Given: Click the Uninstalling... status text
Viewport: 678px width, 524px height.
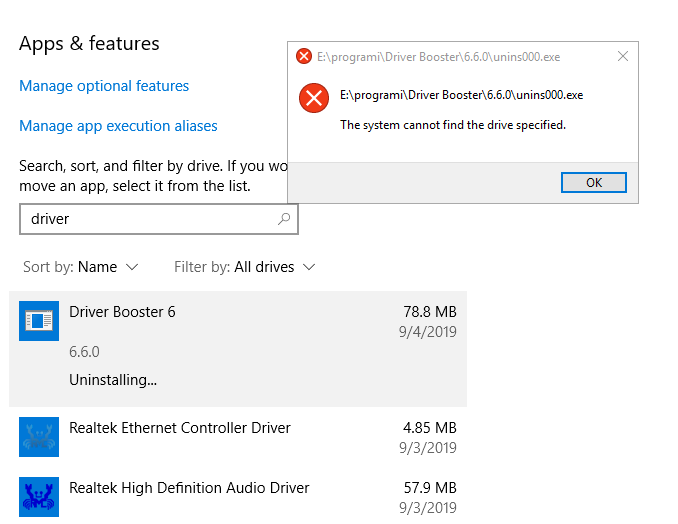Looking at the screenshot, I should 113,380.
